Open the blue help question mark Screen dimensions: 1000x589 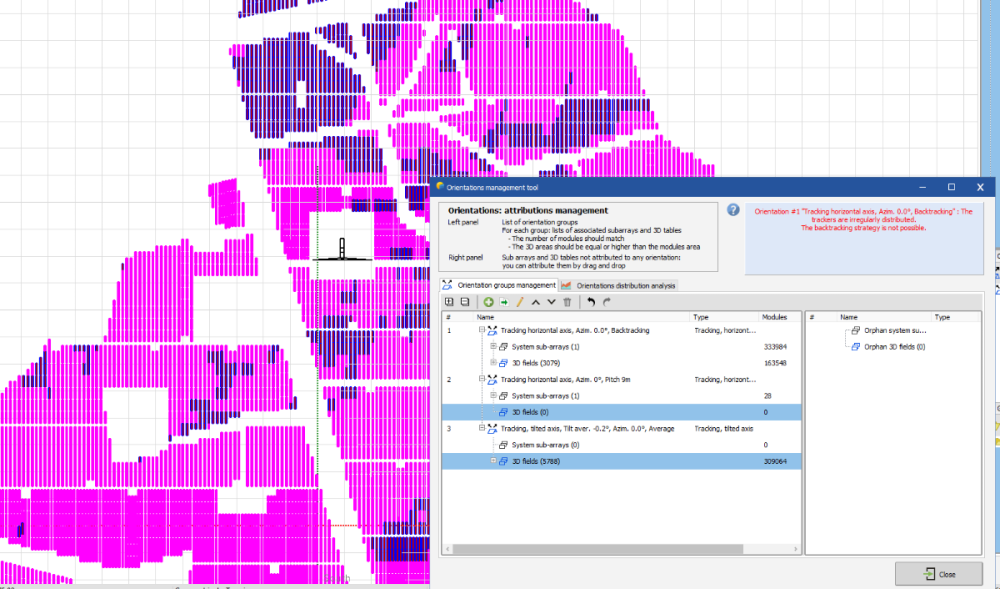pos(733,210)
